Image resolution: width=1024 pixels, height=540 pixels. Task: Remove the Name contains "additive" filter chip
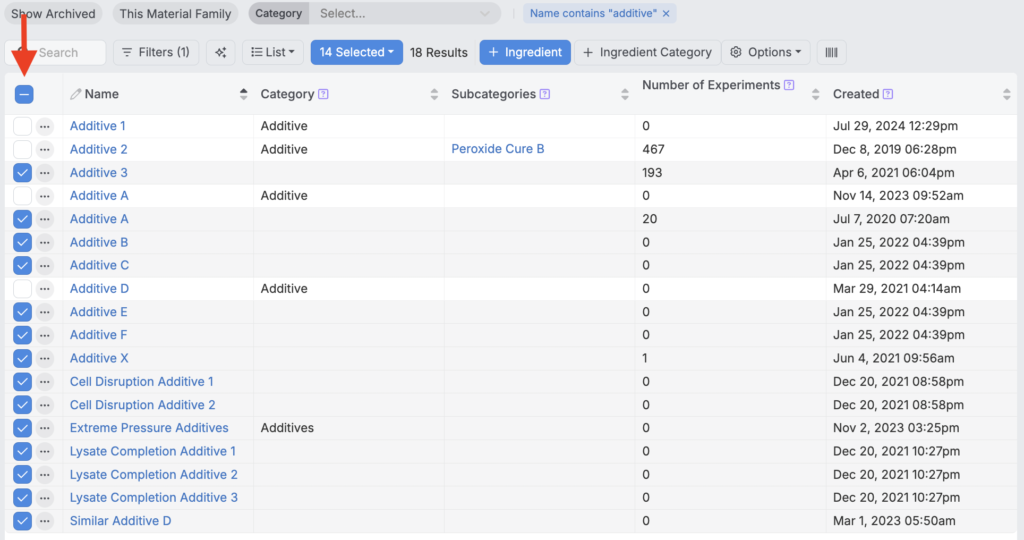666,14
